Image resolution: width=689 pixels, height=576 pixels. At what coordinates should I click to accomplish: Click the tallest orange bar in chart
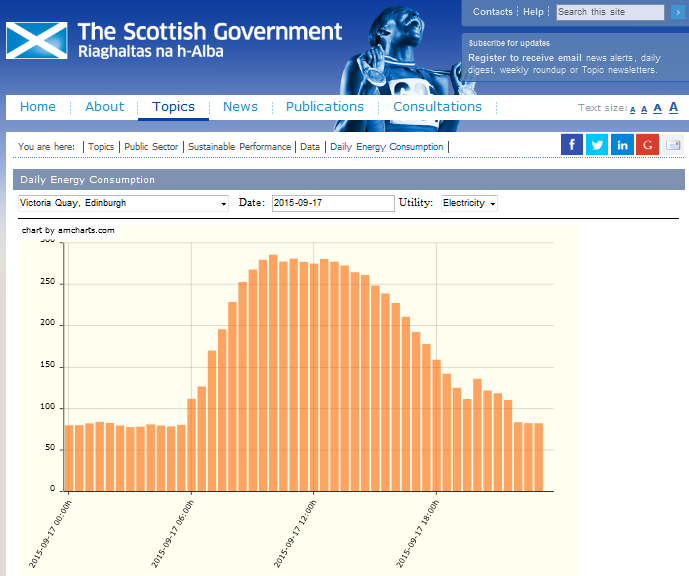click(x=273, y=372)
